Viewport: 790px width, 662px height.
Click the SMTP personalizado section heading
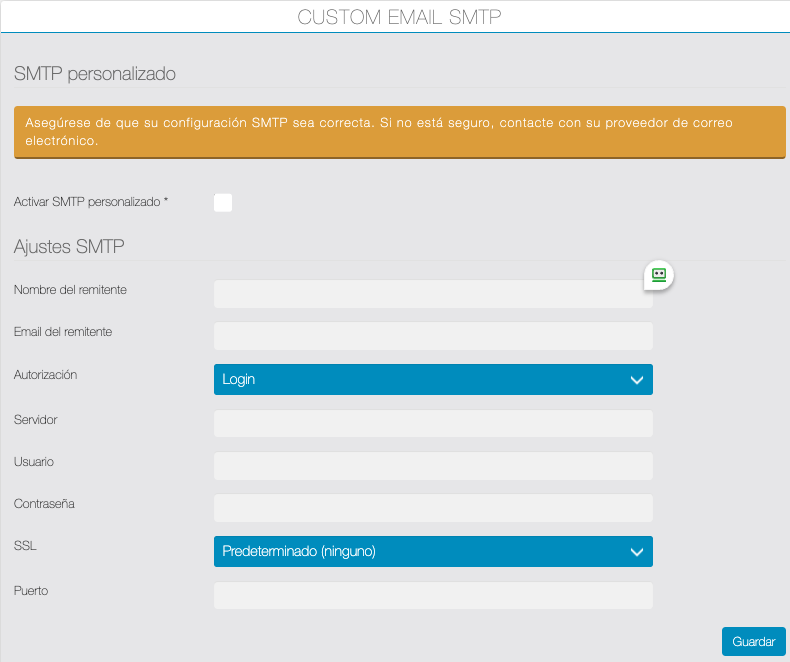point(95,74)
